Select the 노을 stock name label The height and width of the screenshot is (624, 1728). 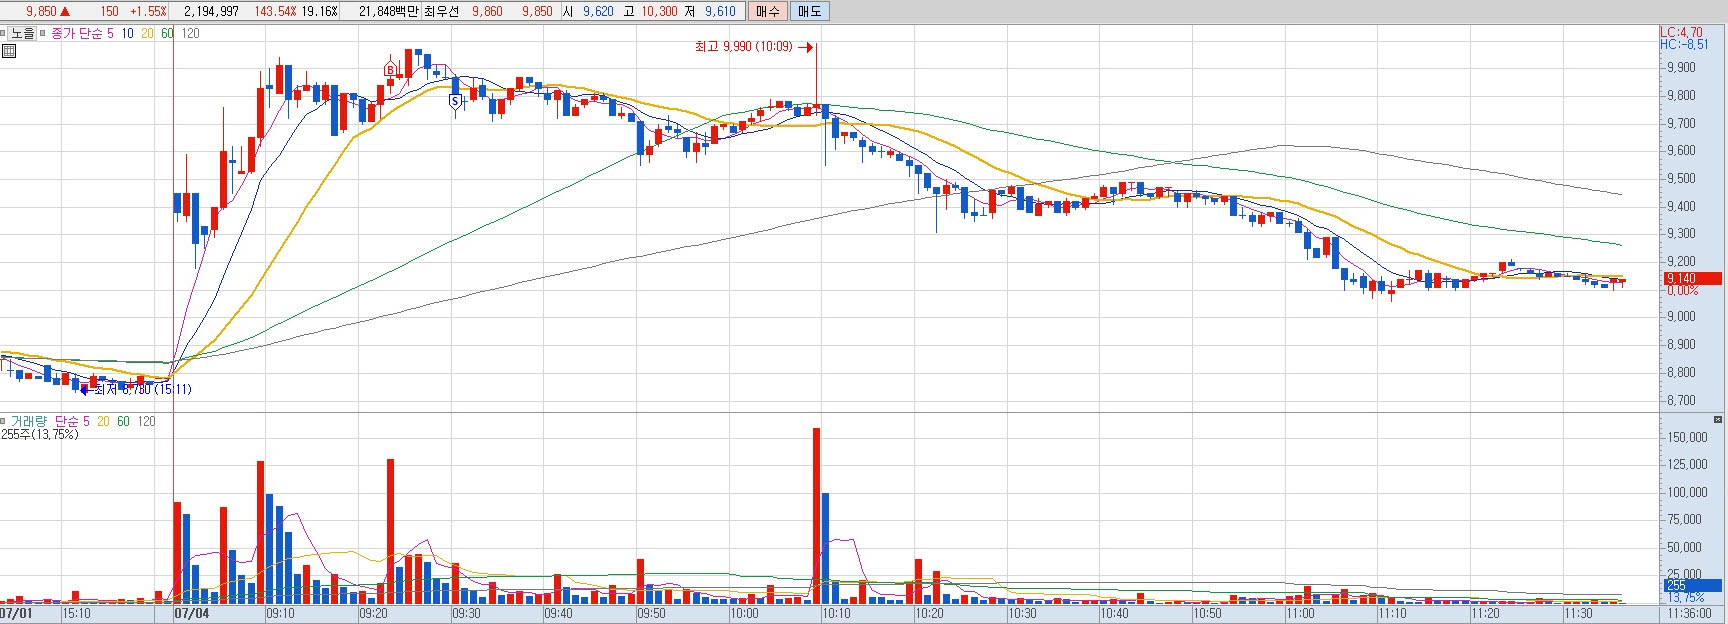pyautogui.click(x=23, y=33)
